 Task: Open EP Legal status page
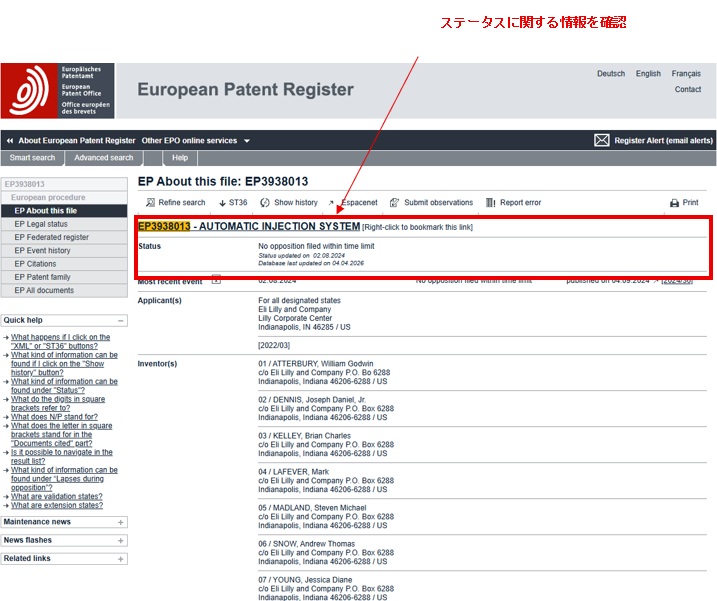(64, 224)
